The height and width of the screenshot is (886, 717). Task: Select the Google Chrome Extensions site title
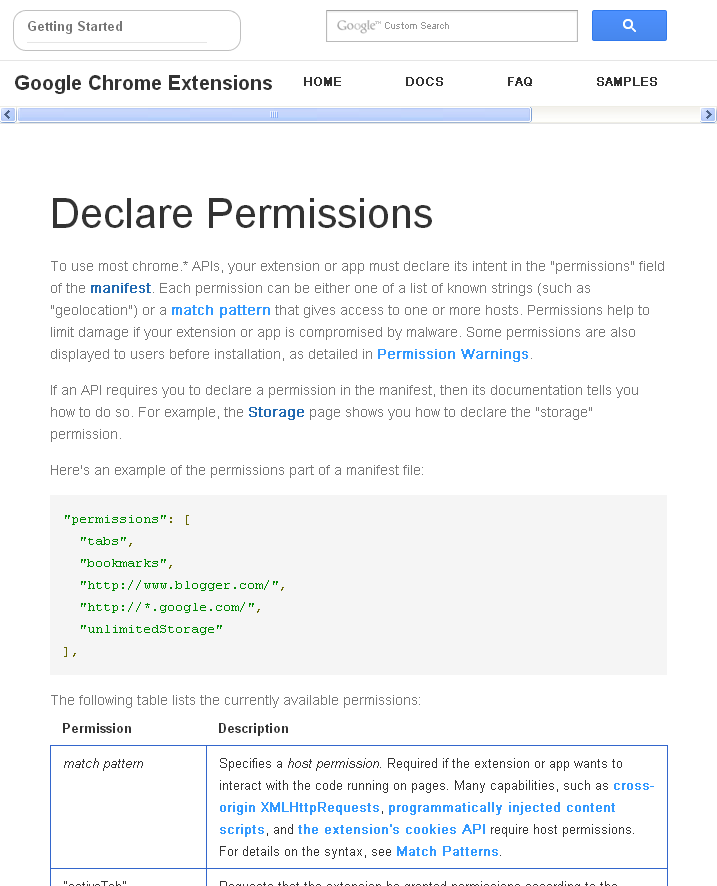pyautogui.click(x=142, y=83)
